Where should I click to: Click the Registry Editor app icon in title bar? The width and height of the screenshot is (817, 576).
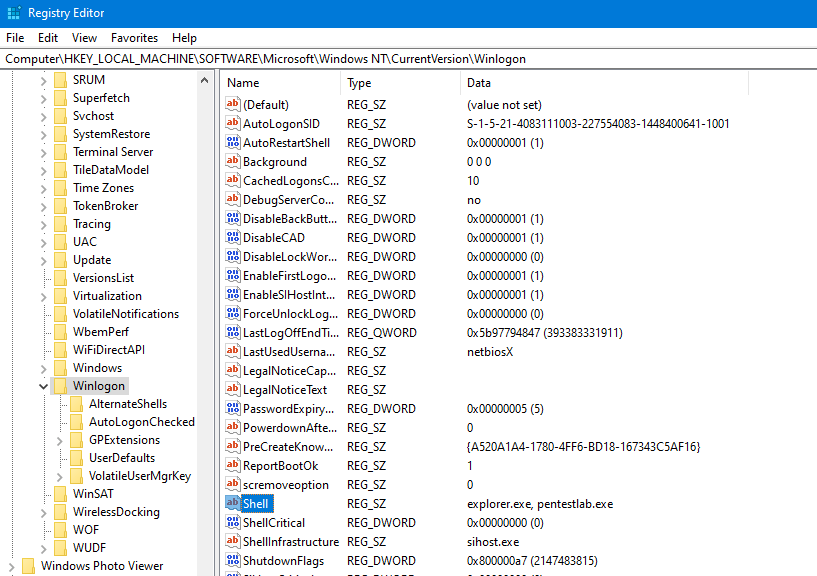[x=14, y=13]
